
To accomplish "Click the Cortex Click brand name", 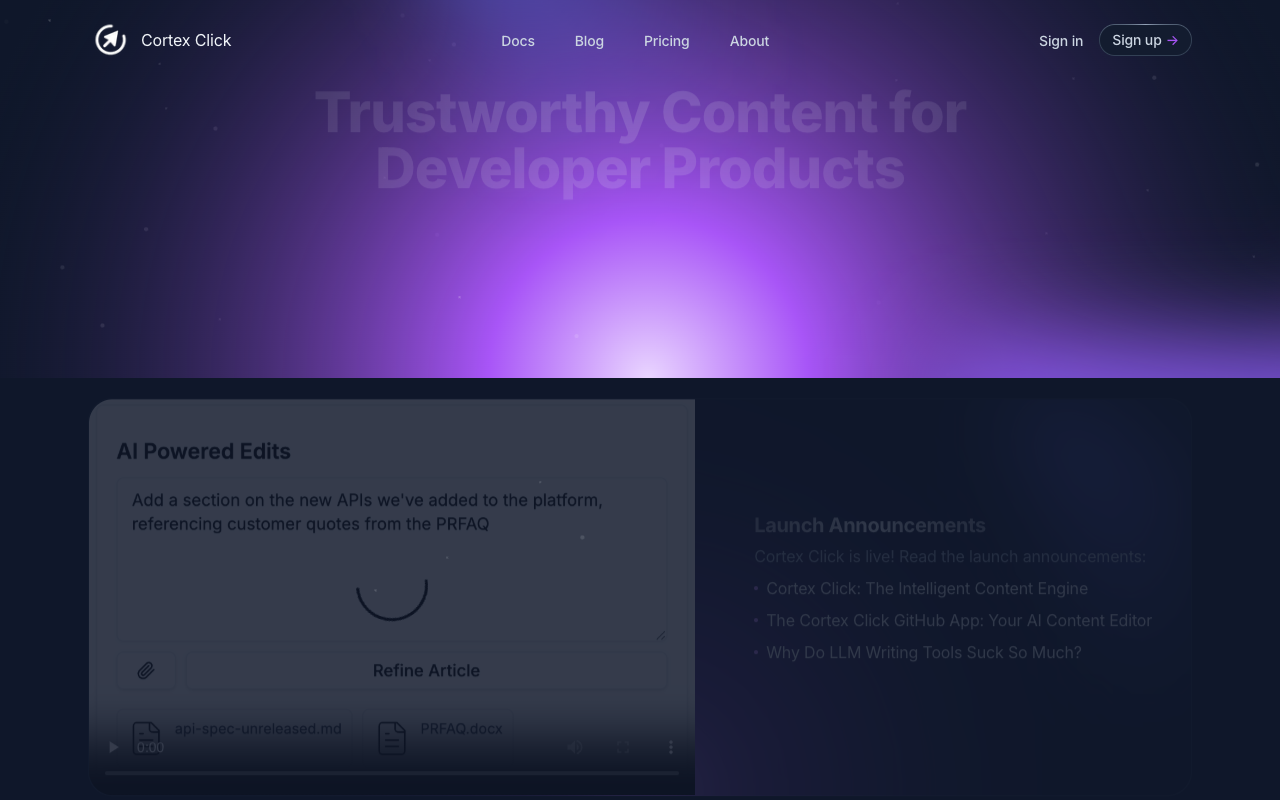I will click(186, 40).
